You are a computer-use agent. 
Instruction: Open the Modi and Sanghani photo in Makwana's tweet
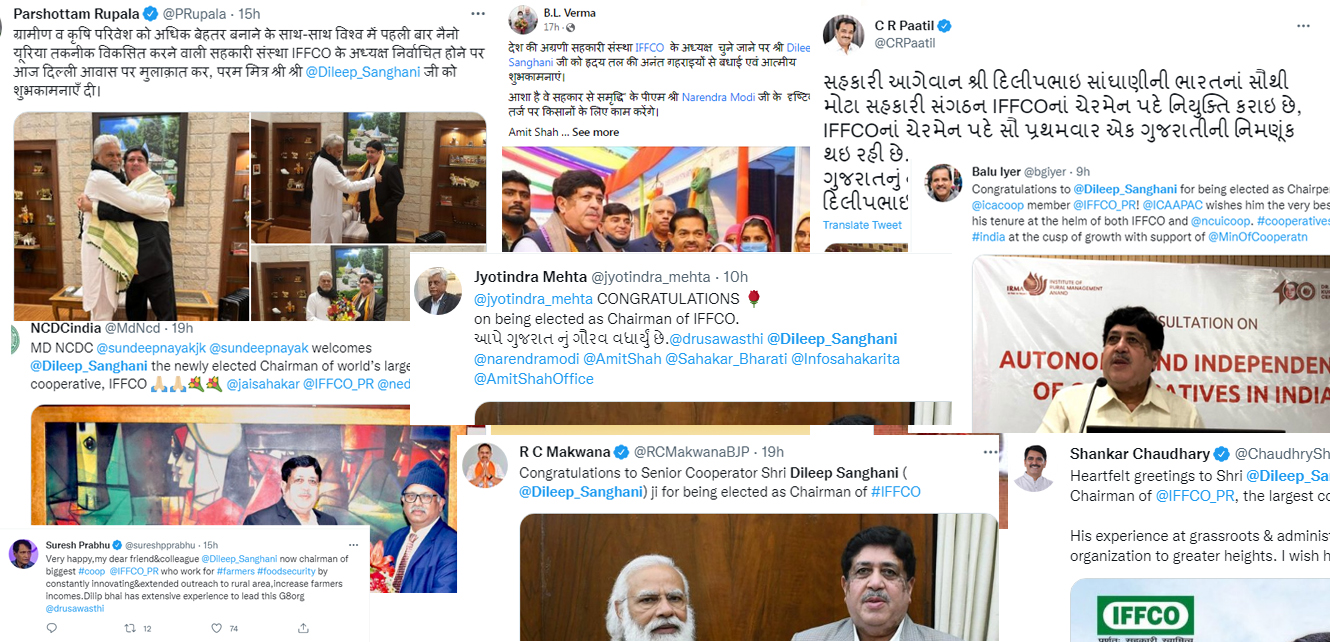tap(758, 578)
